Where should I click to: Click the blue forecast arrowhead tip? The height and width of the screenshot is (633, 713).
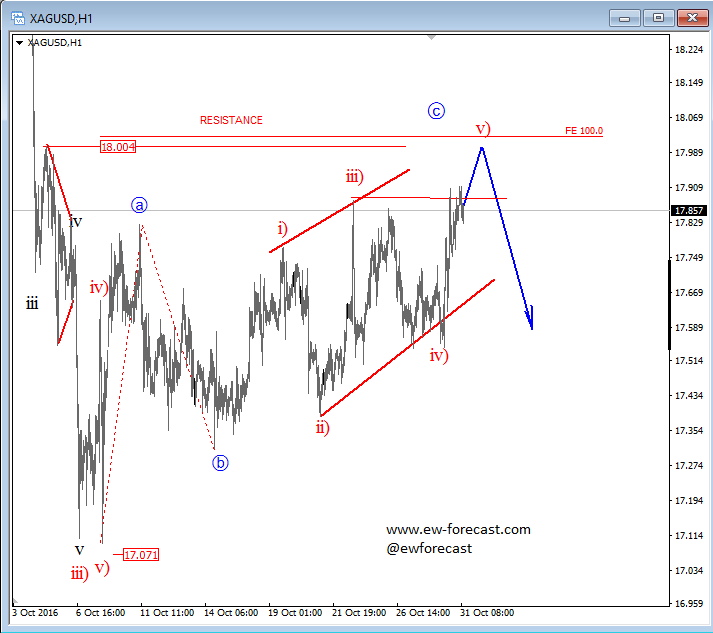[531, 326]
